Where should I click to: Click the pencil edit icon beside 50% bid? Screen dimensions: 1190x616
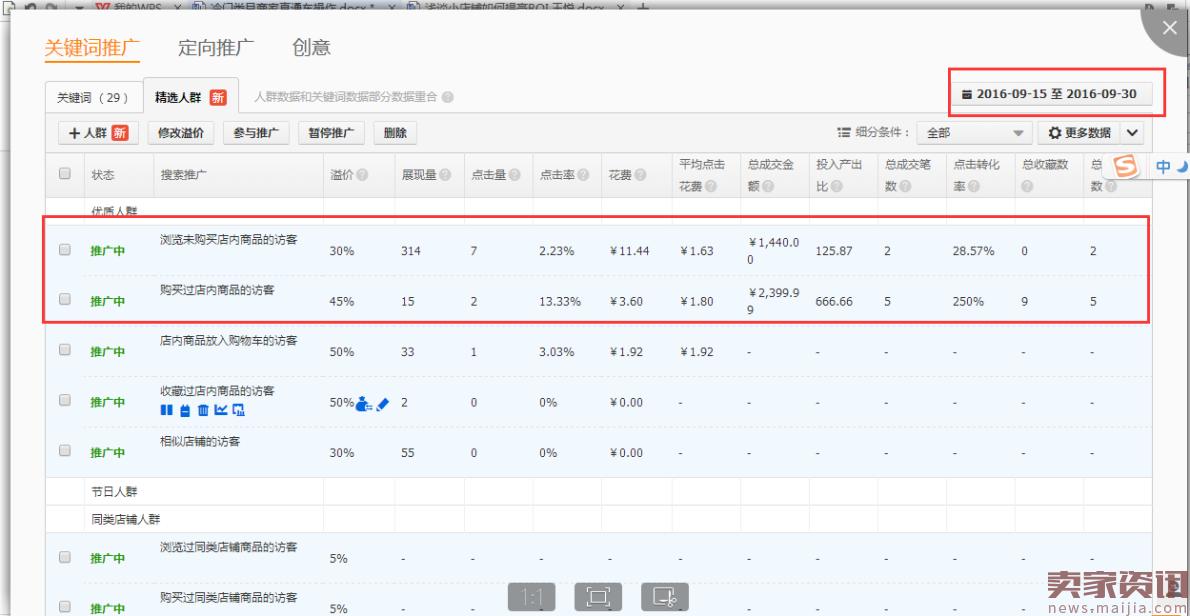pos(383,403)
